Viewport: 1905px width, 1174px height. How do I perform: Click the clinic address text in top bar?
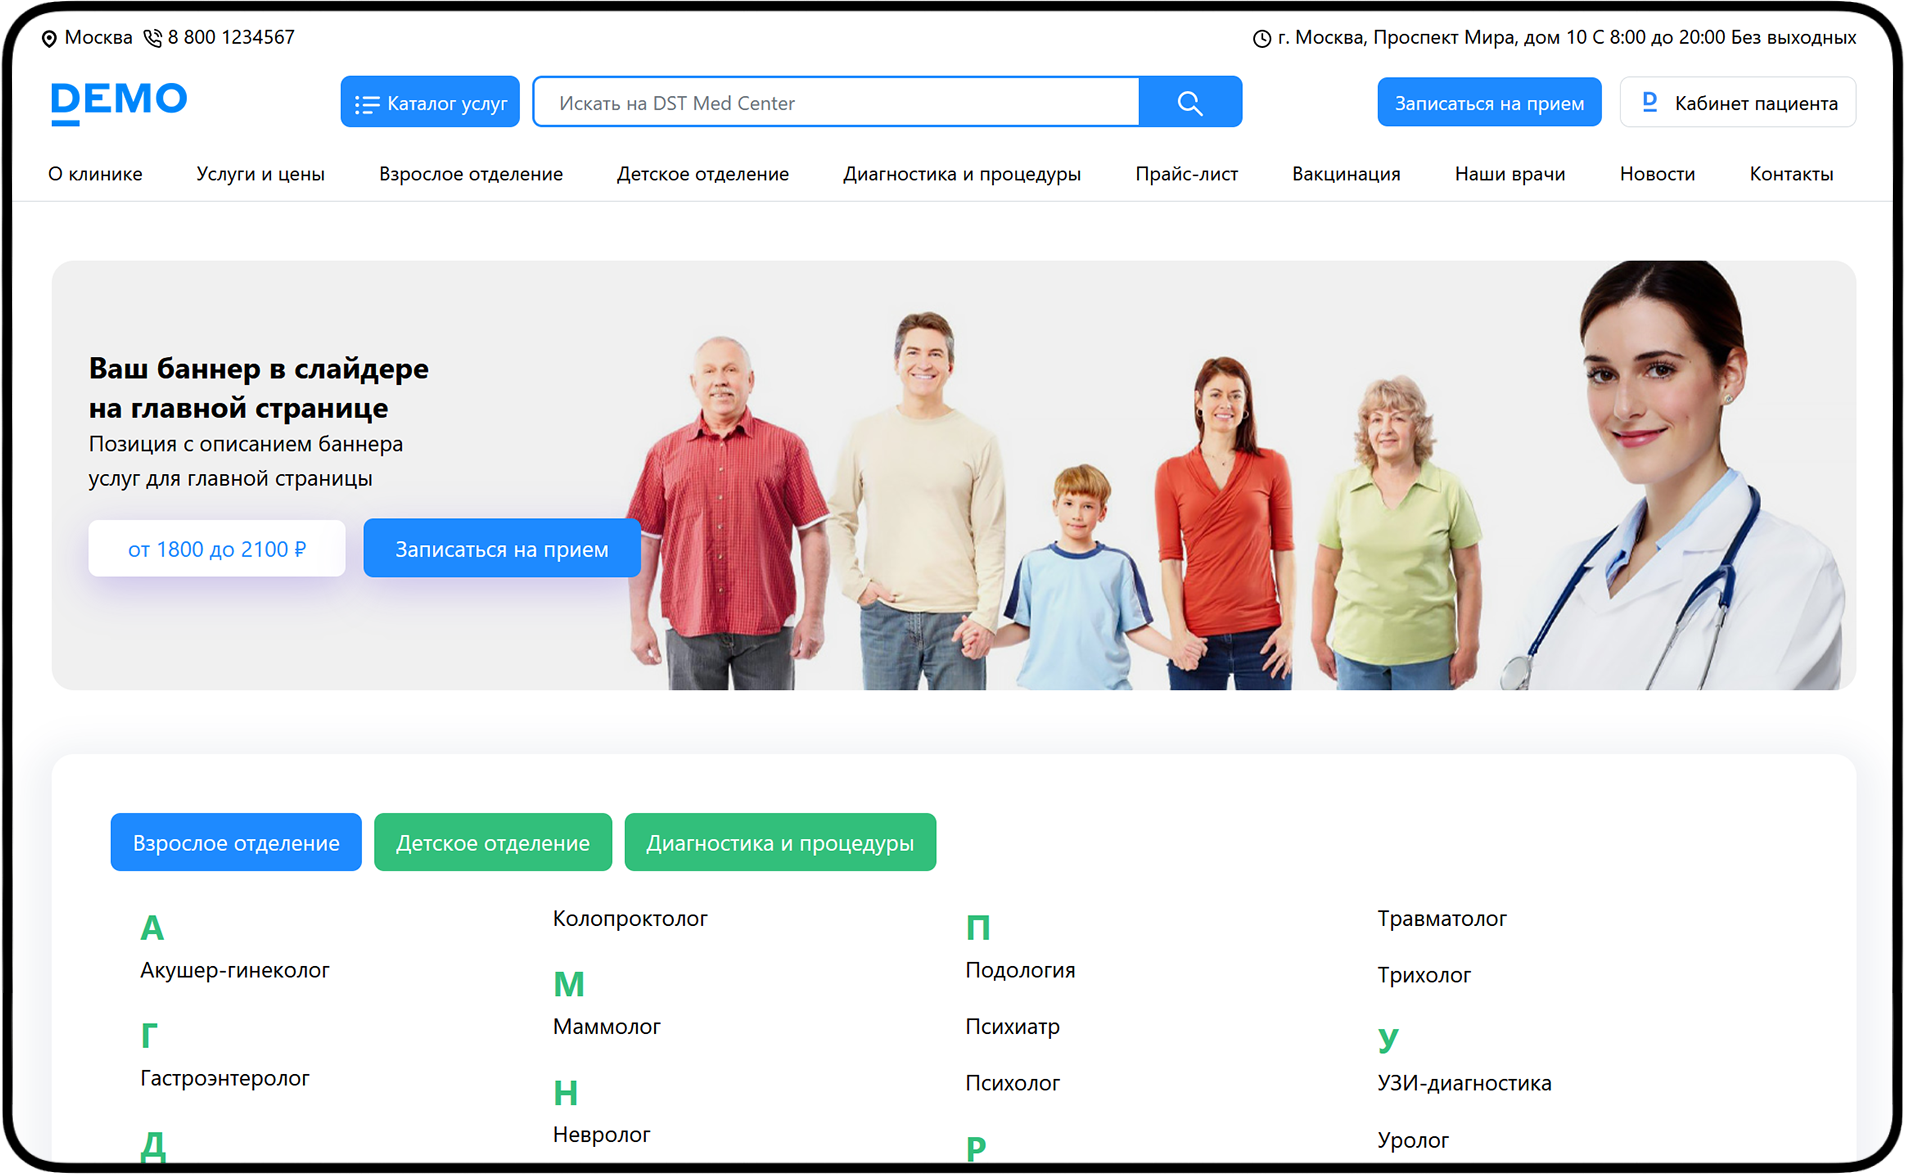tap(1567, 37)
